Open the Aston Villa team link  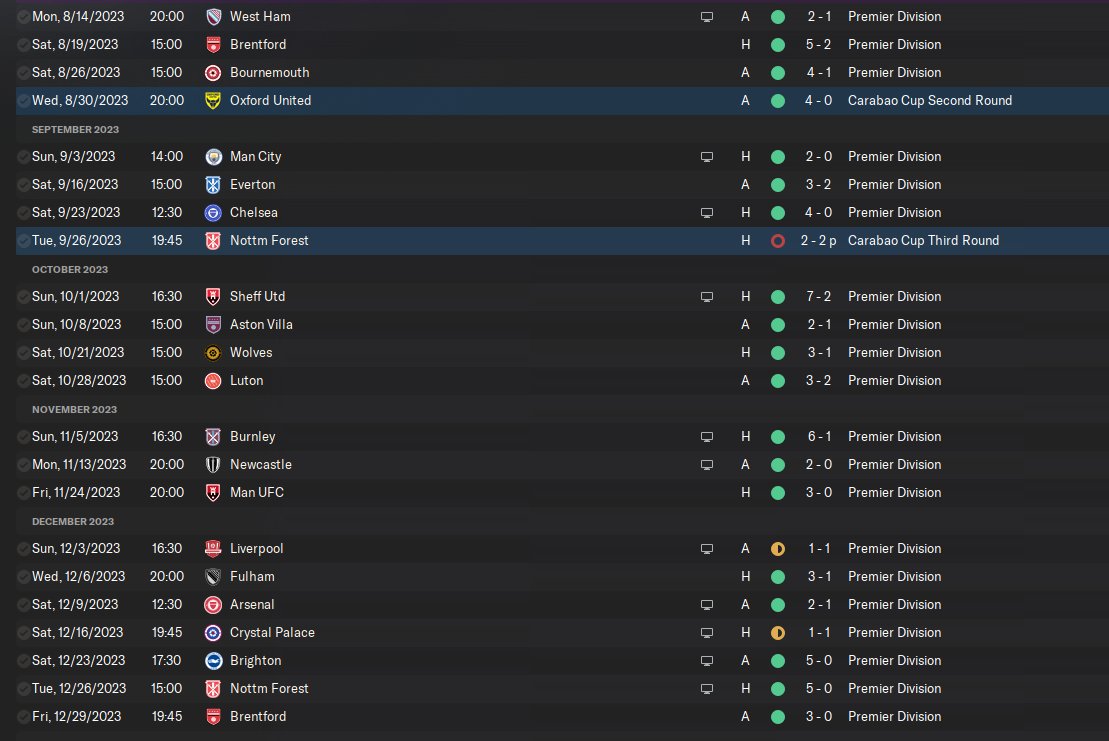point(261,325)
